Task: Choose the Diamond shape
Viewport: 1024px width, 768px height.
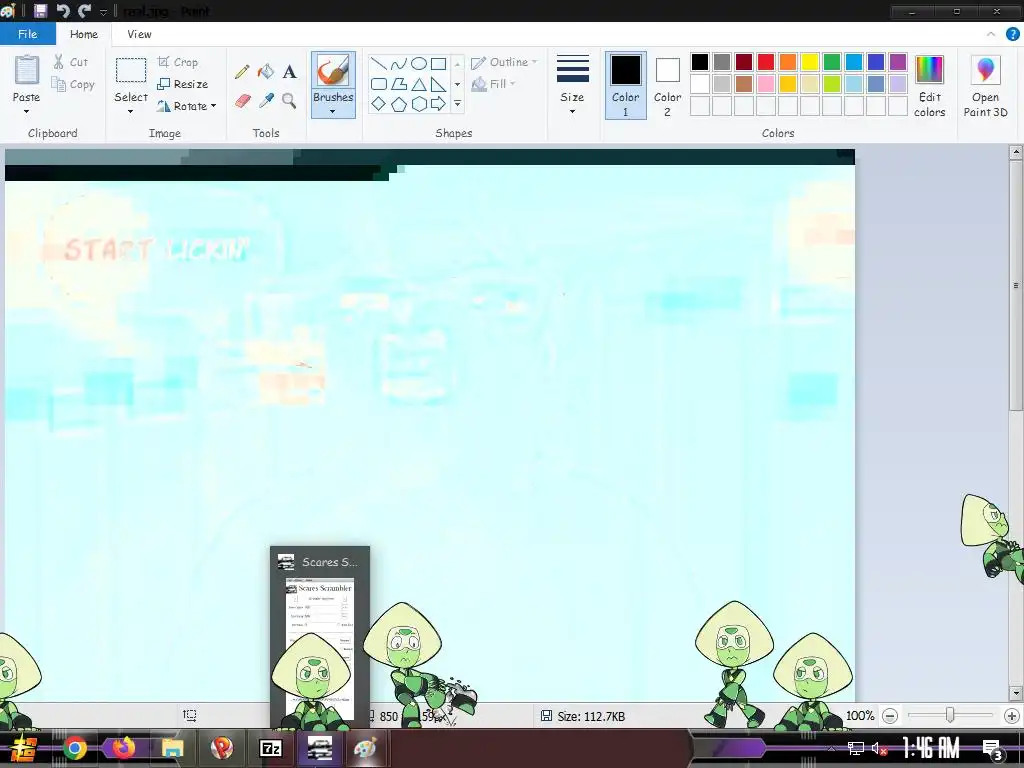Action: (x=378, y=104)
